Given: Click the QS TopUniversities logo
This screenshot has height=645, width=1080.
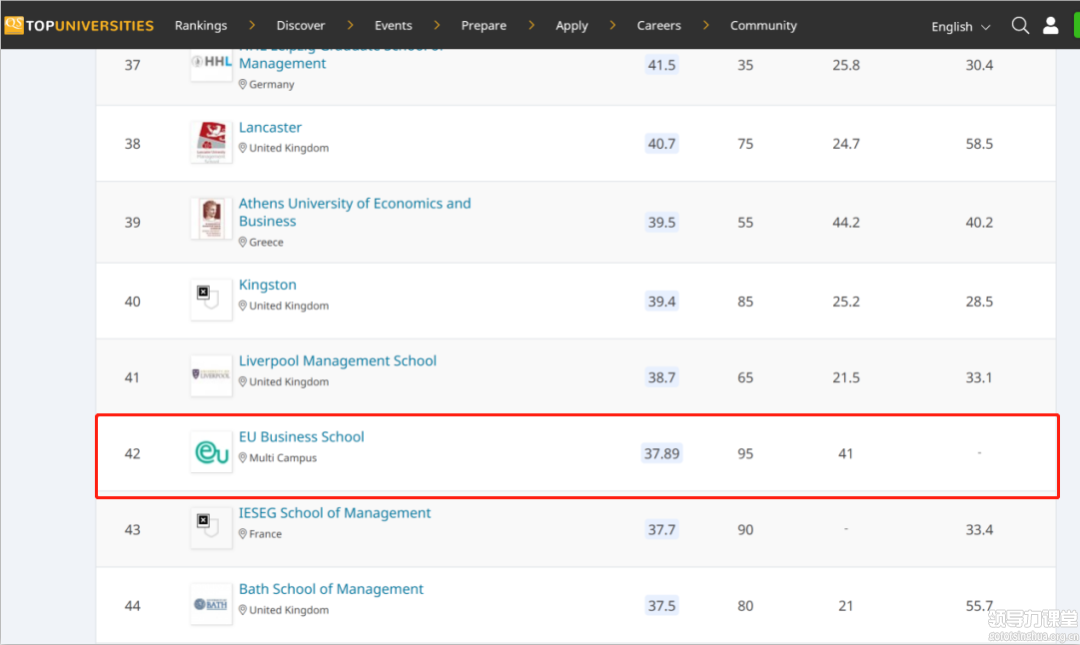Looking at the screenshot, I should click(79, 25).
